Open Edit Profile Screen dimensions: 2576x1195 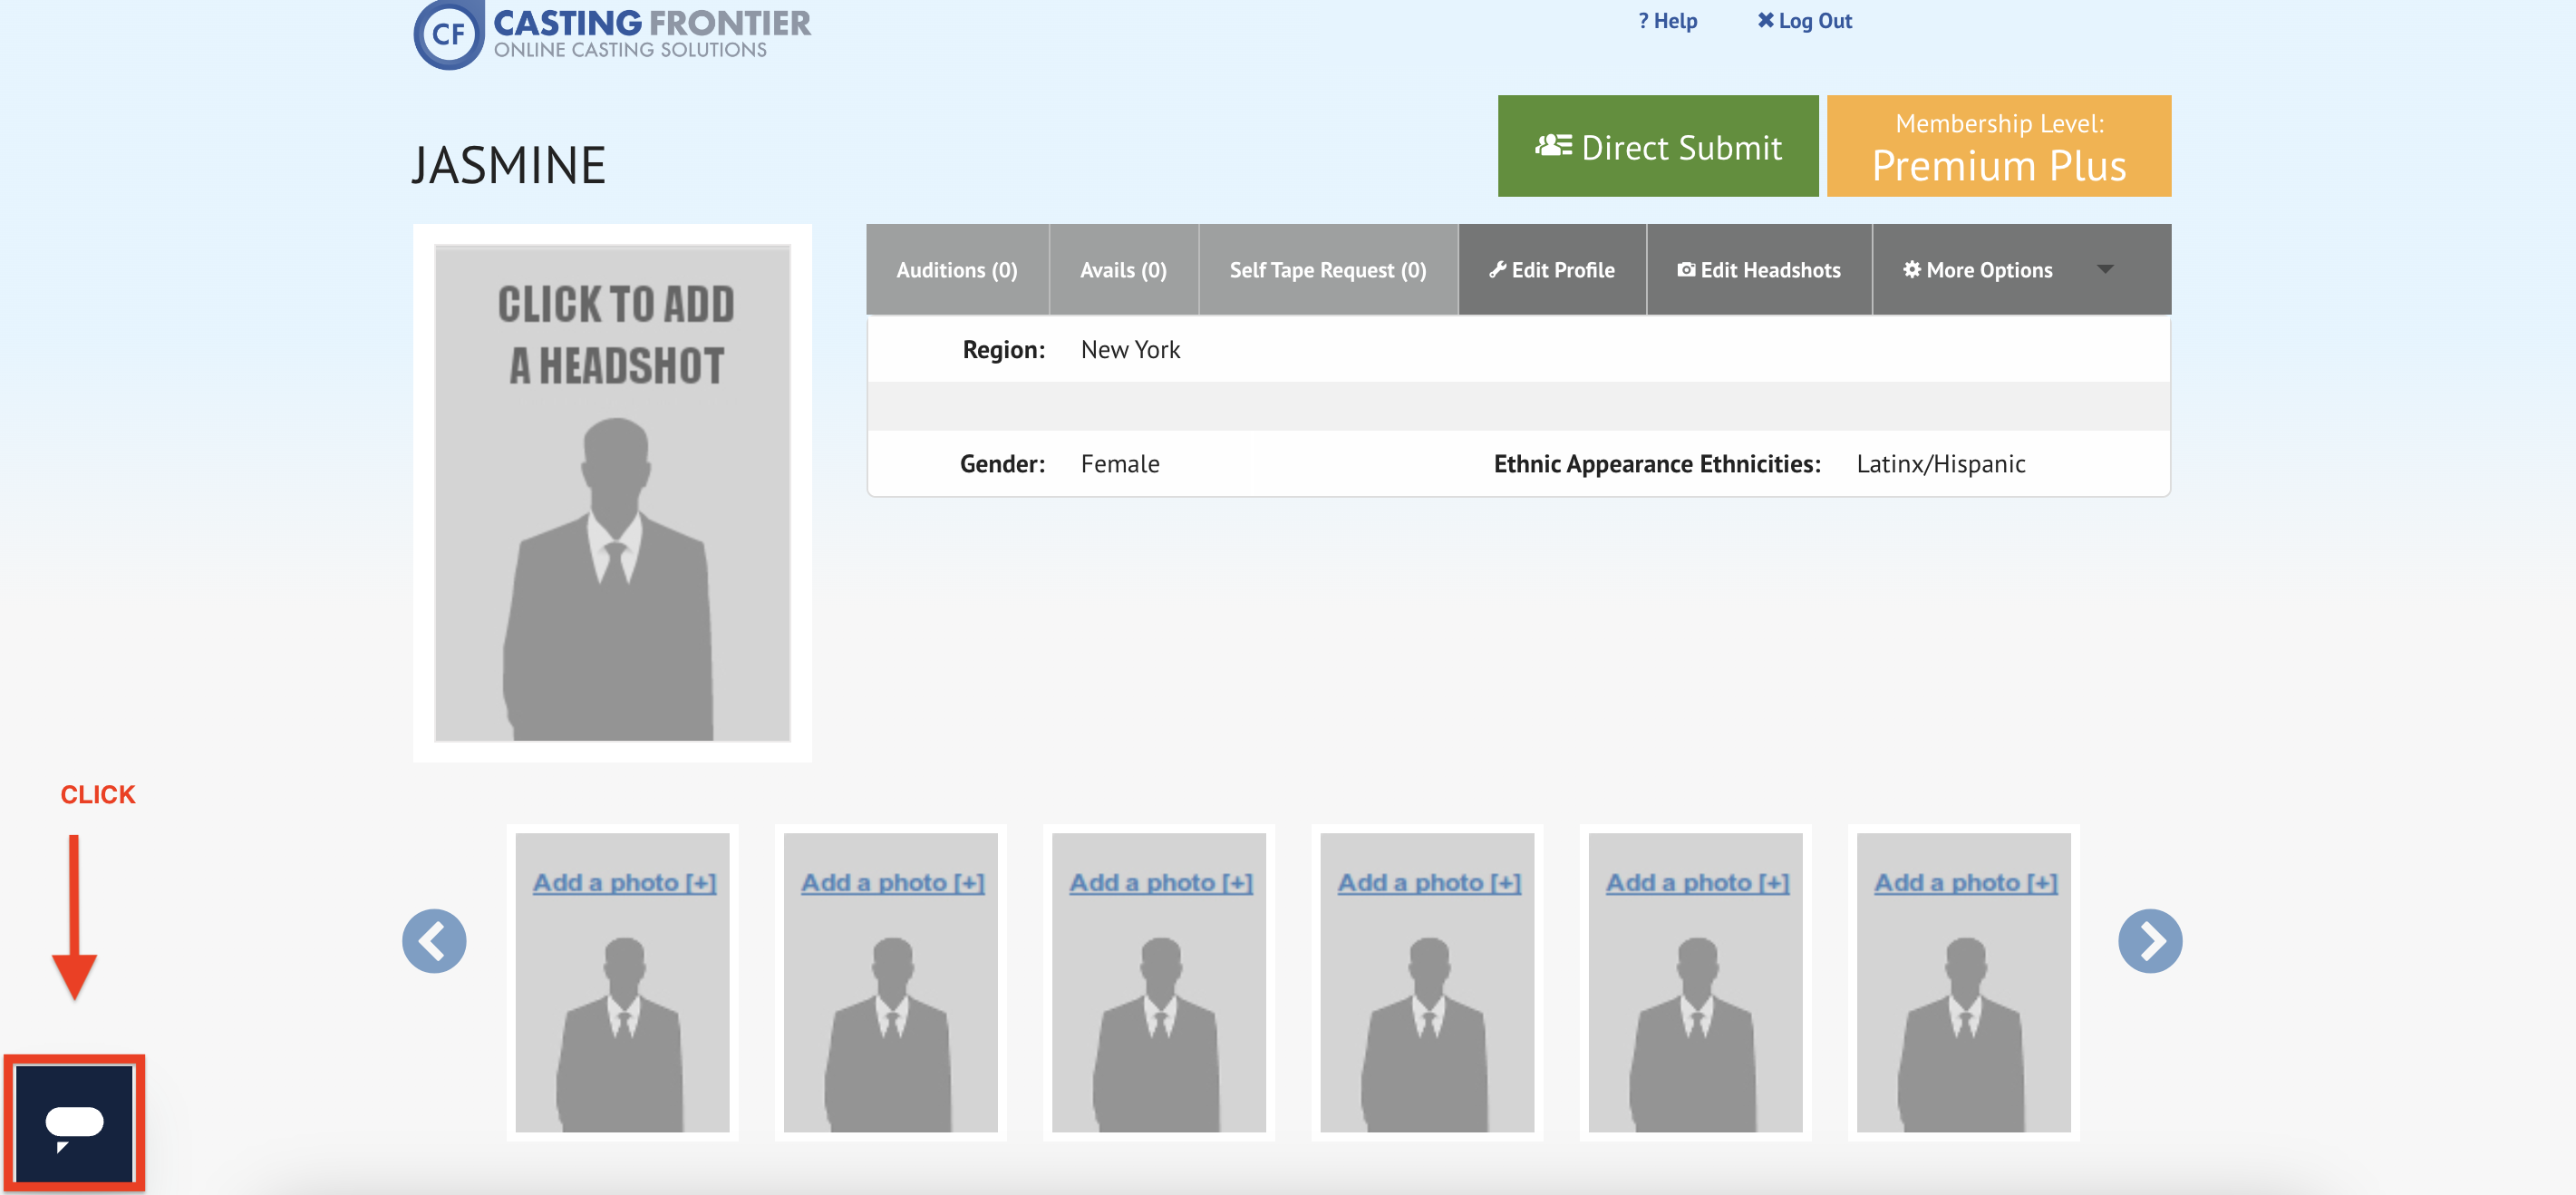pyautogui.click(x=1552, y=270)
